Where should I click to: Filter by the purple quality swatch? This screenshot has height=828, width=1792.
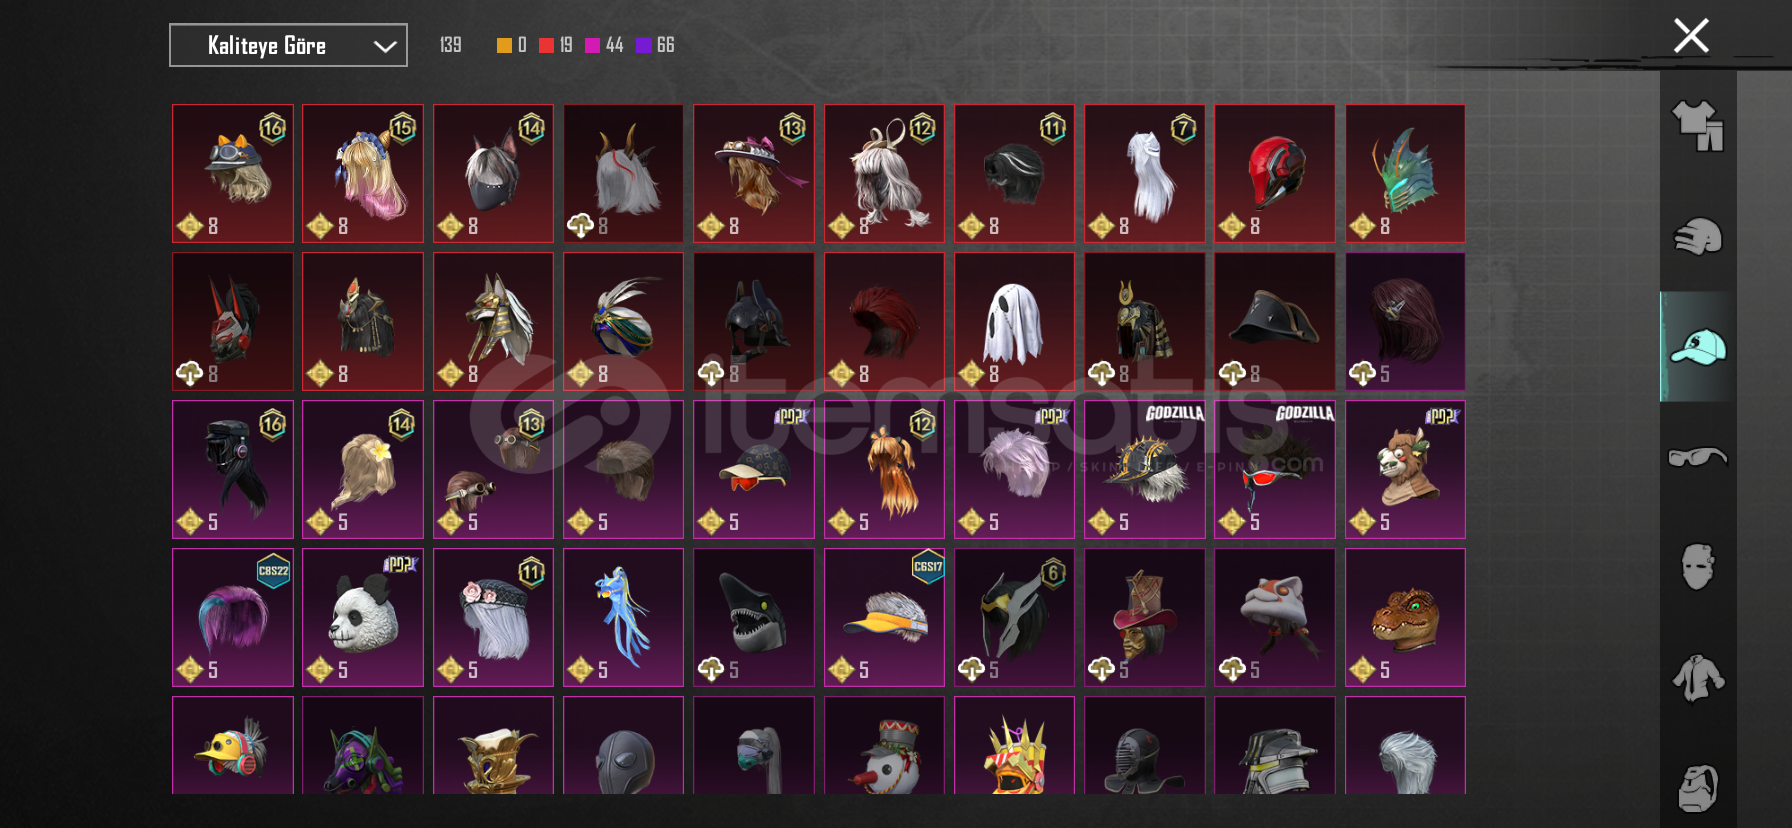click(x=643, y=45)
